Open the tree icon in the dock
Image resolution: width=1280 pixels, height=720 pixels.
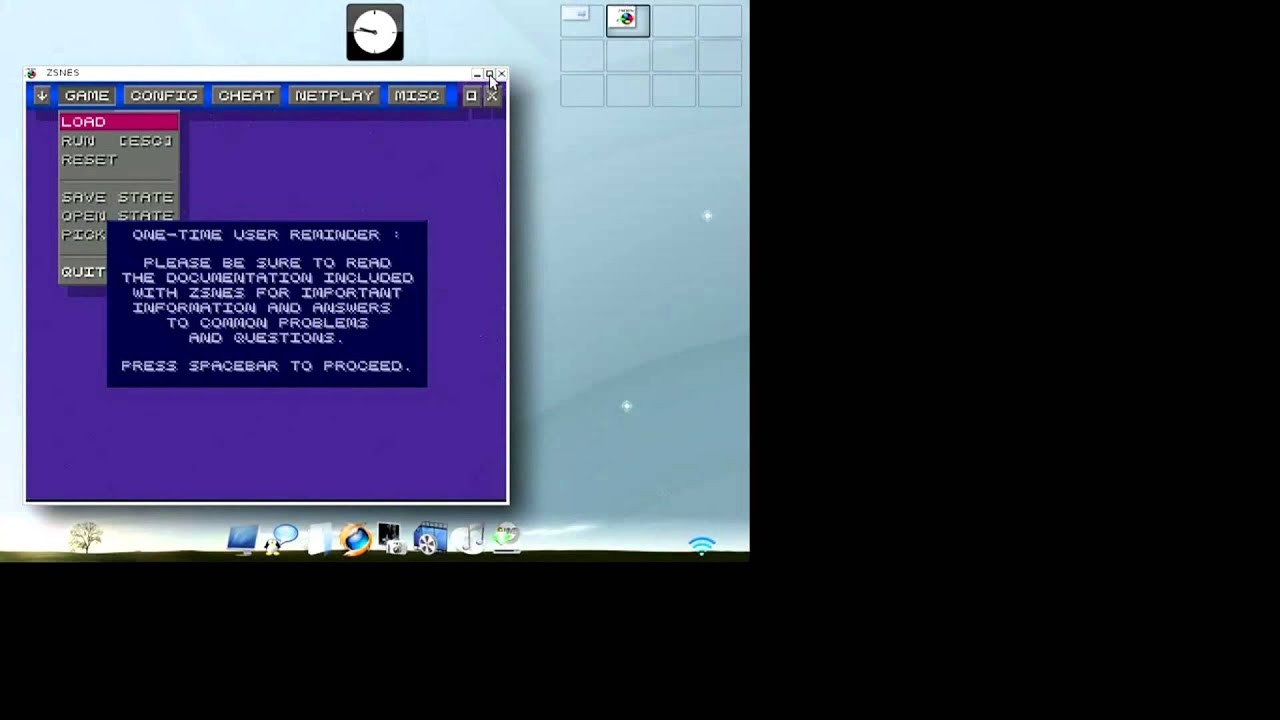coord(86,537)
